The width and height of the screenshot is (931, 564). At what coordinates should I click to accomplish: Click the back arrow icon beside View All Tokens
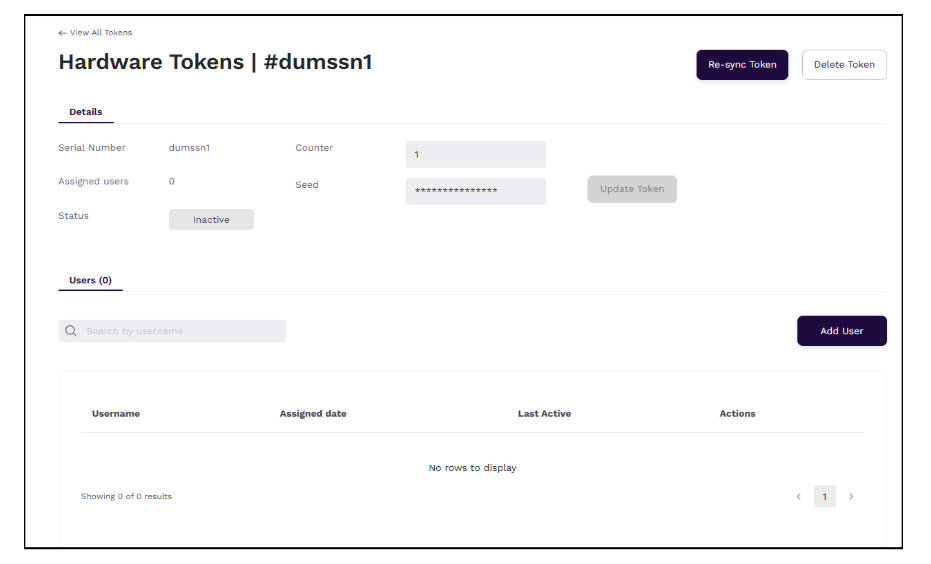click(x=62, y=33)
